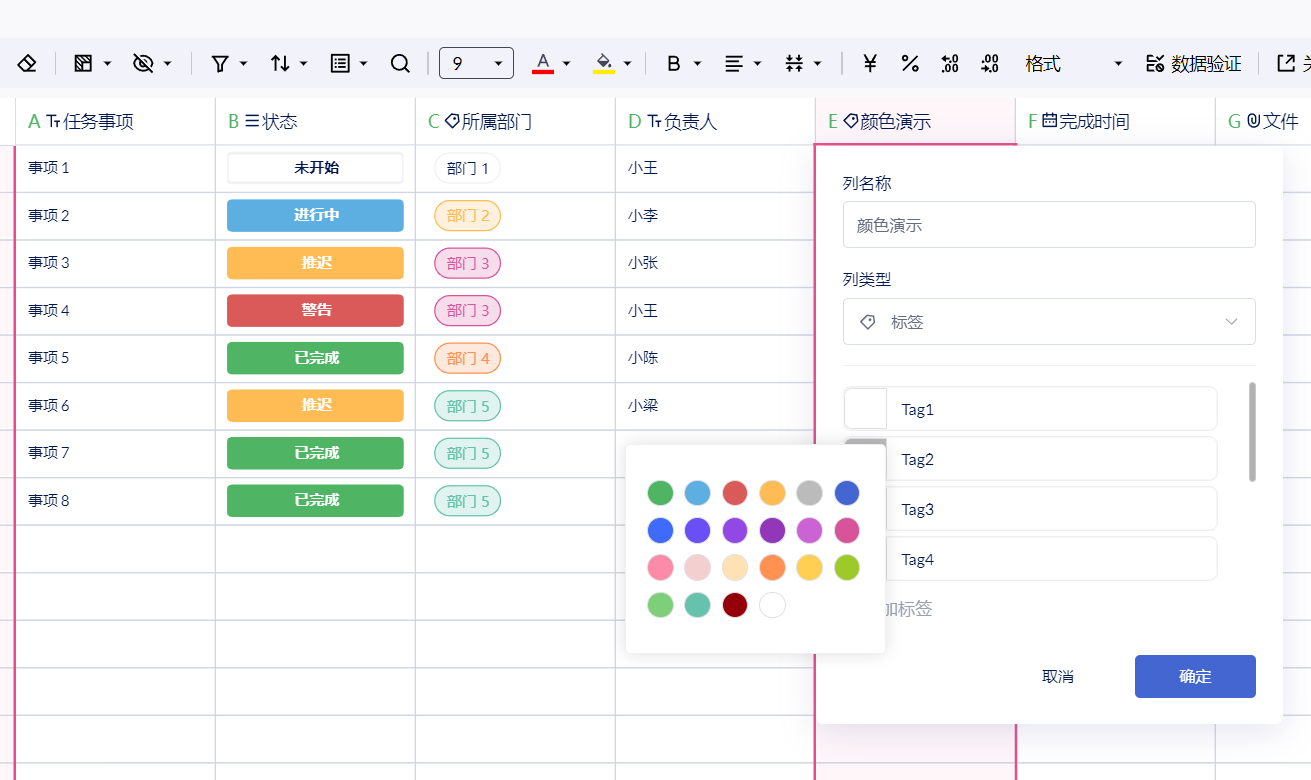Click the 事项 5 task cell
The image size is (1311, 780).
click(115, 358)
